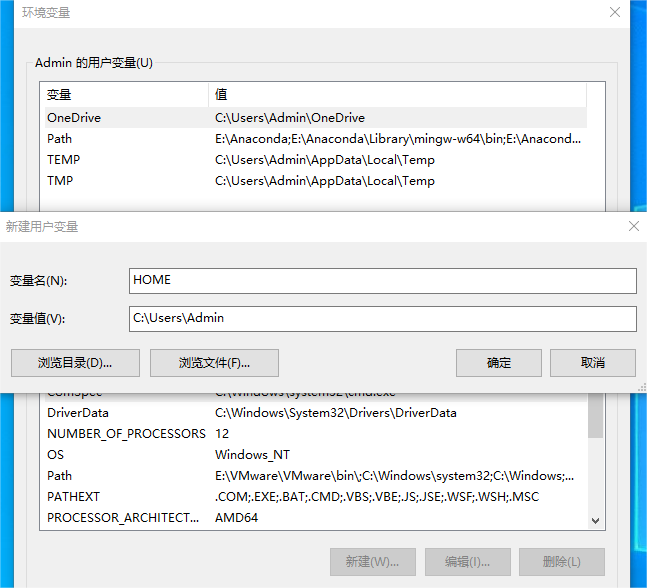Click the 浏览目录 button
Image resolution: width=647 pixels, height=588 pixels.
click(75, 362)
